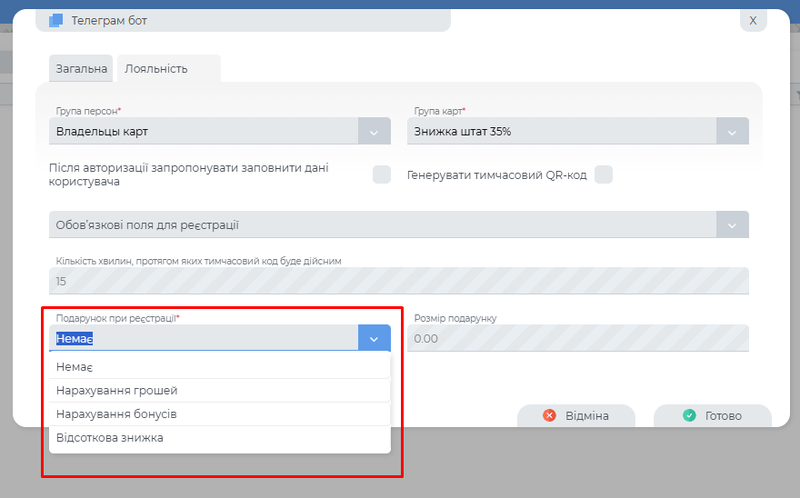Click the Розмір подарунку input field
The width and height of the screenshot is (800, 498).
(578, 339)
